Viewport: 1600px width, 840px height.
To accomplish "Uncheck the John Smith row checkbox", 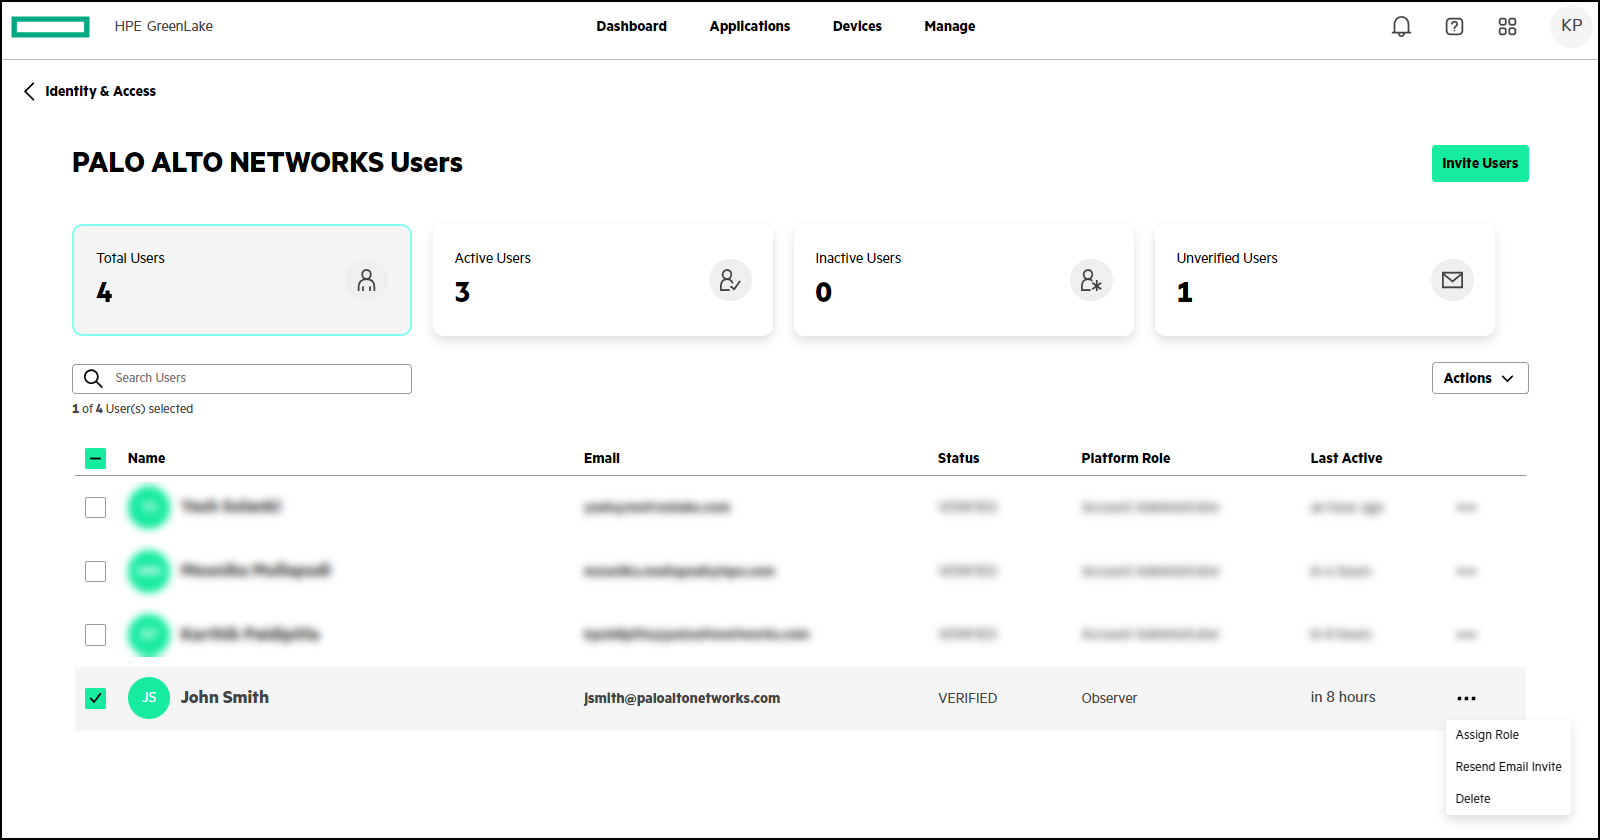I will [96, 698].
